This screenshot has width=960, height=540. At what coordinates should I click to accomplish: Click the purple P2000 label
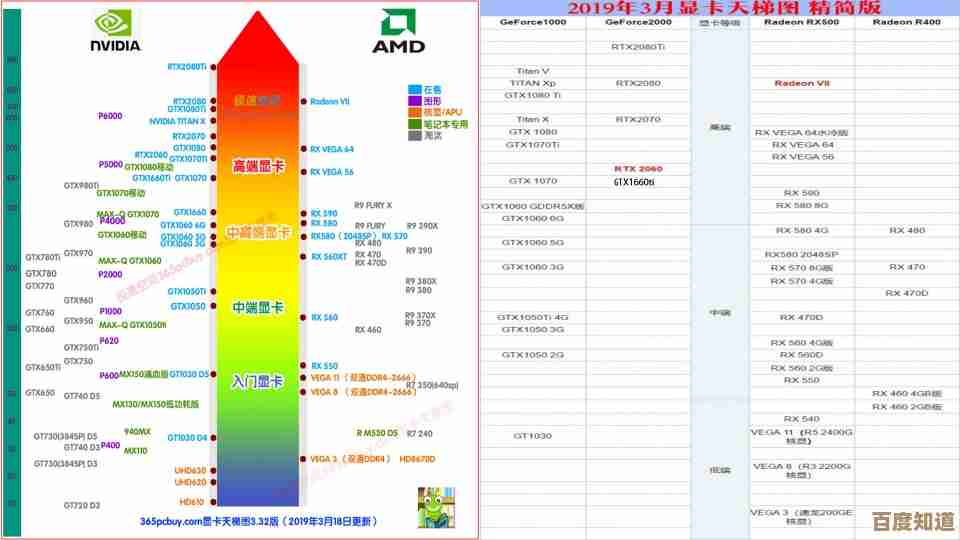pyautogui.click(x=110, y=274)
